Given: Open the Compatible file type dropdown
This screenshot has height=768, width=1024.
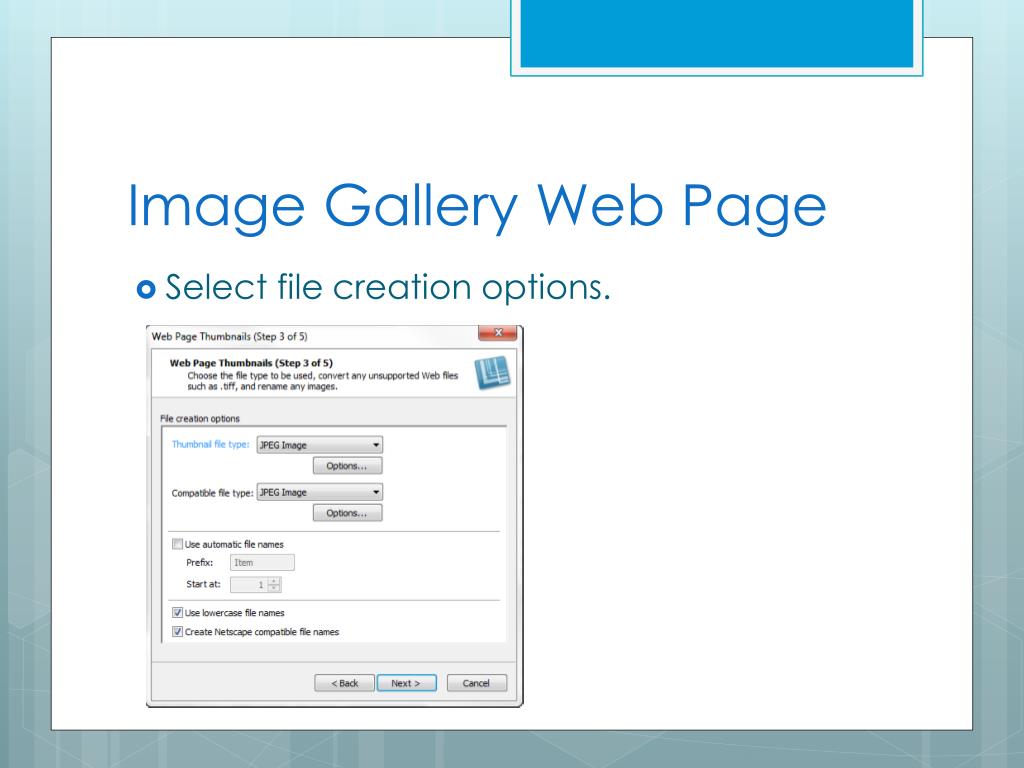Looking at the screenshot, I should click(319, 492).
